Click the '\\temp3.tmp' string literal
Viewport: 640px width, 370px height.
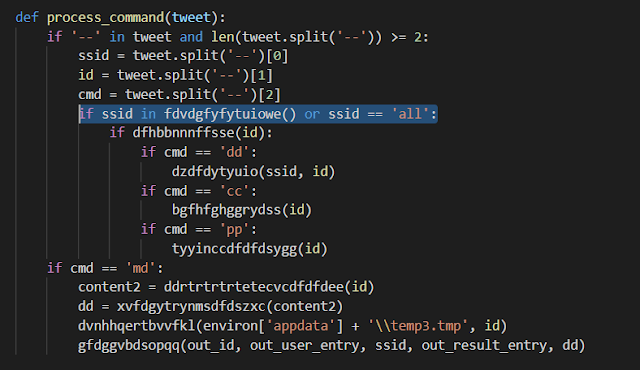click(x=418, y=326)
